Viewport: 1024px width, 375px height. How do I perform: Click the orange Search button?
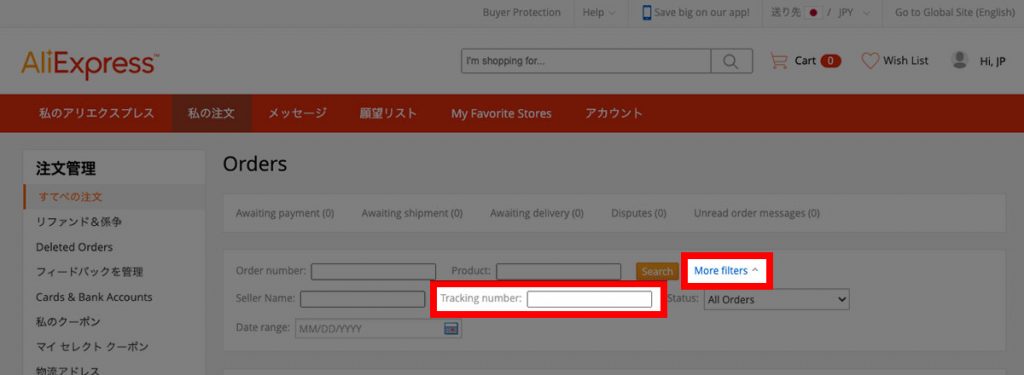coord(657,271)
